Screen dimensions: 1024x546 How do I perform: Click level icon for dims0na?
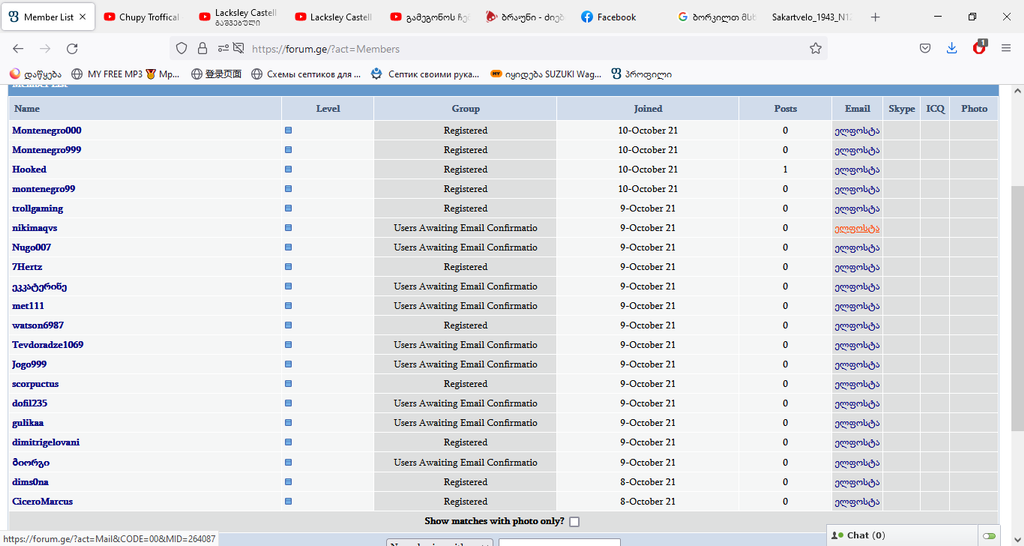coord(288,482)
